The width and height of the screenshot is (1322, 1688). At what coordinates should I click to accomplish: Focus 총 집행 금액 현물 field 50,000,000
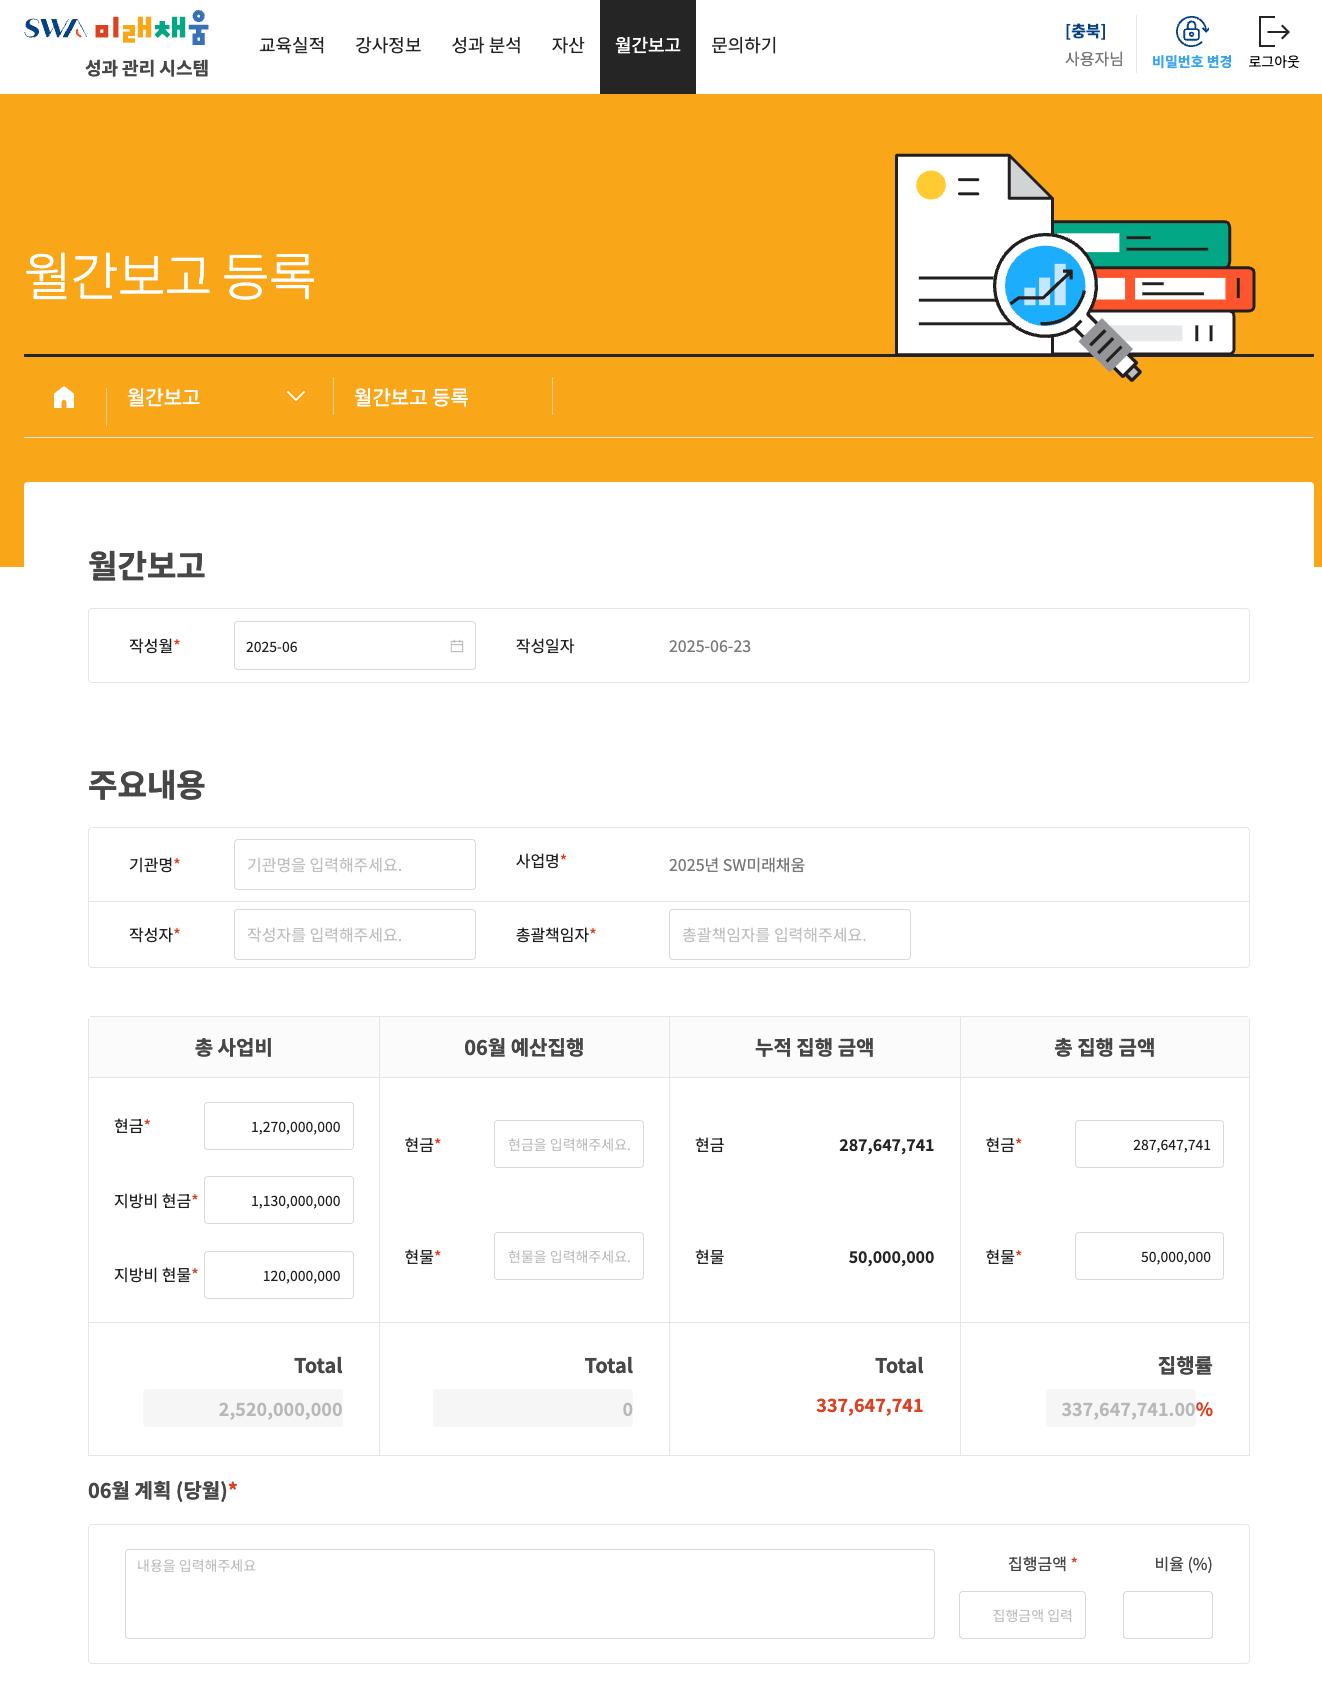click(x=1149, y=1256)
